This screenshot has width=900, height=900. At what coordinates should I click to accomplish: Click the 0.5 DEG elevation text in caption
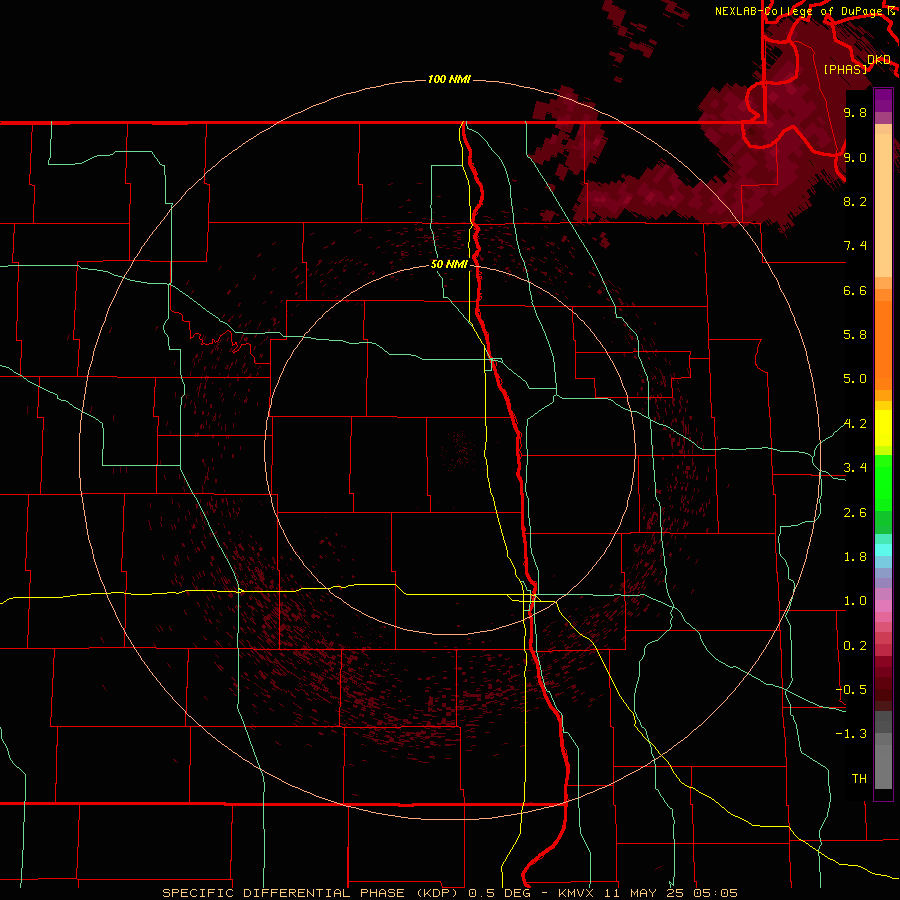tap(502, 893)
